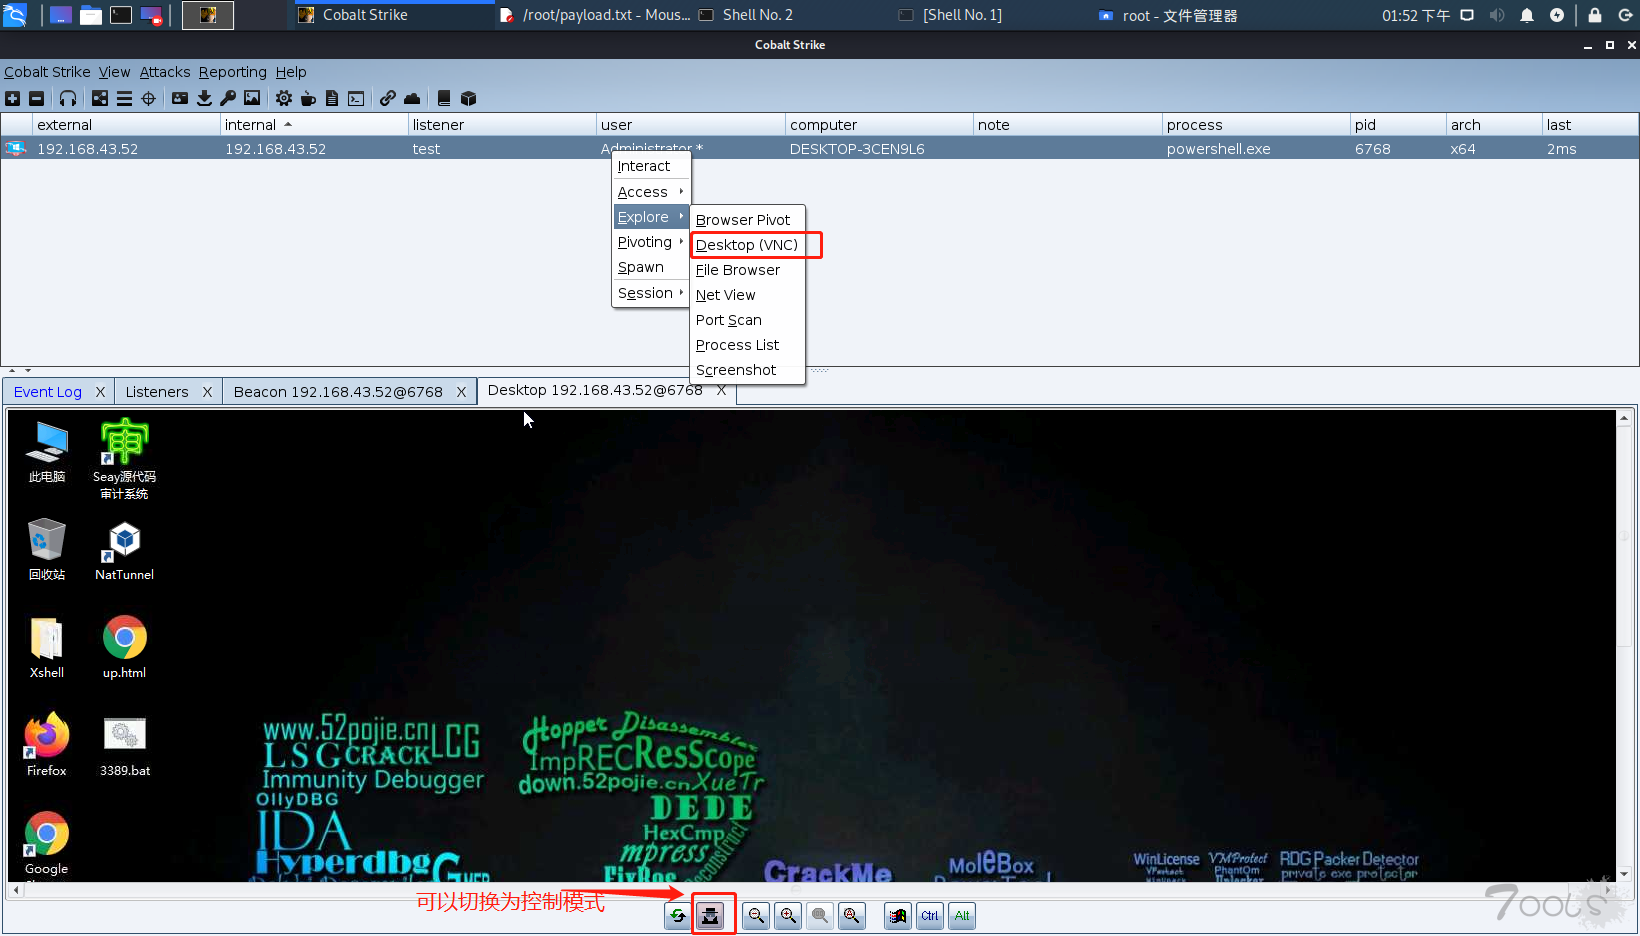This screenshot has width=1640, height=936.
Task: Select Spawn from context menu
Action: click(651, 267)
